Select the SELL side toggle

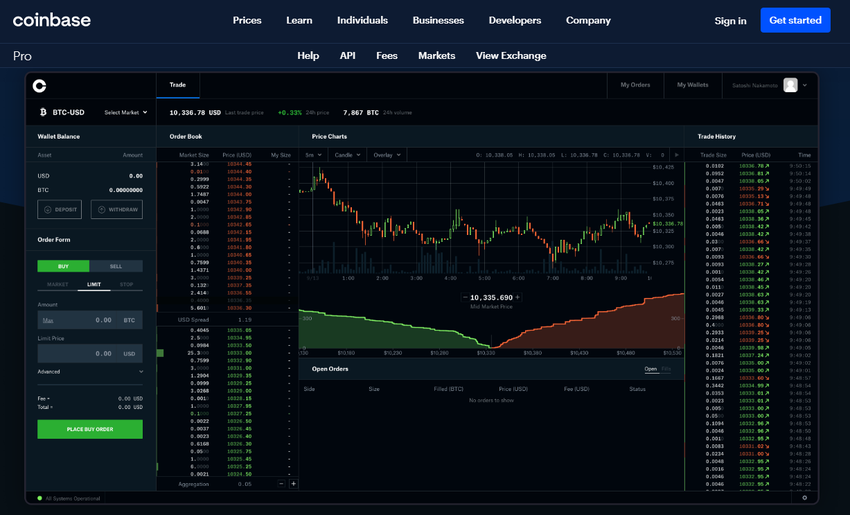tap(116, 266)
